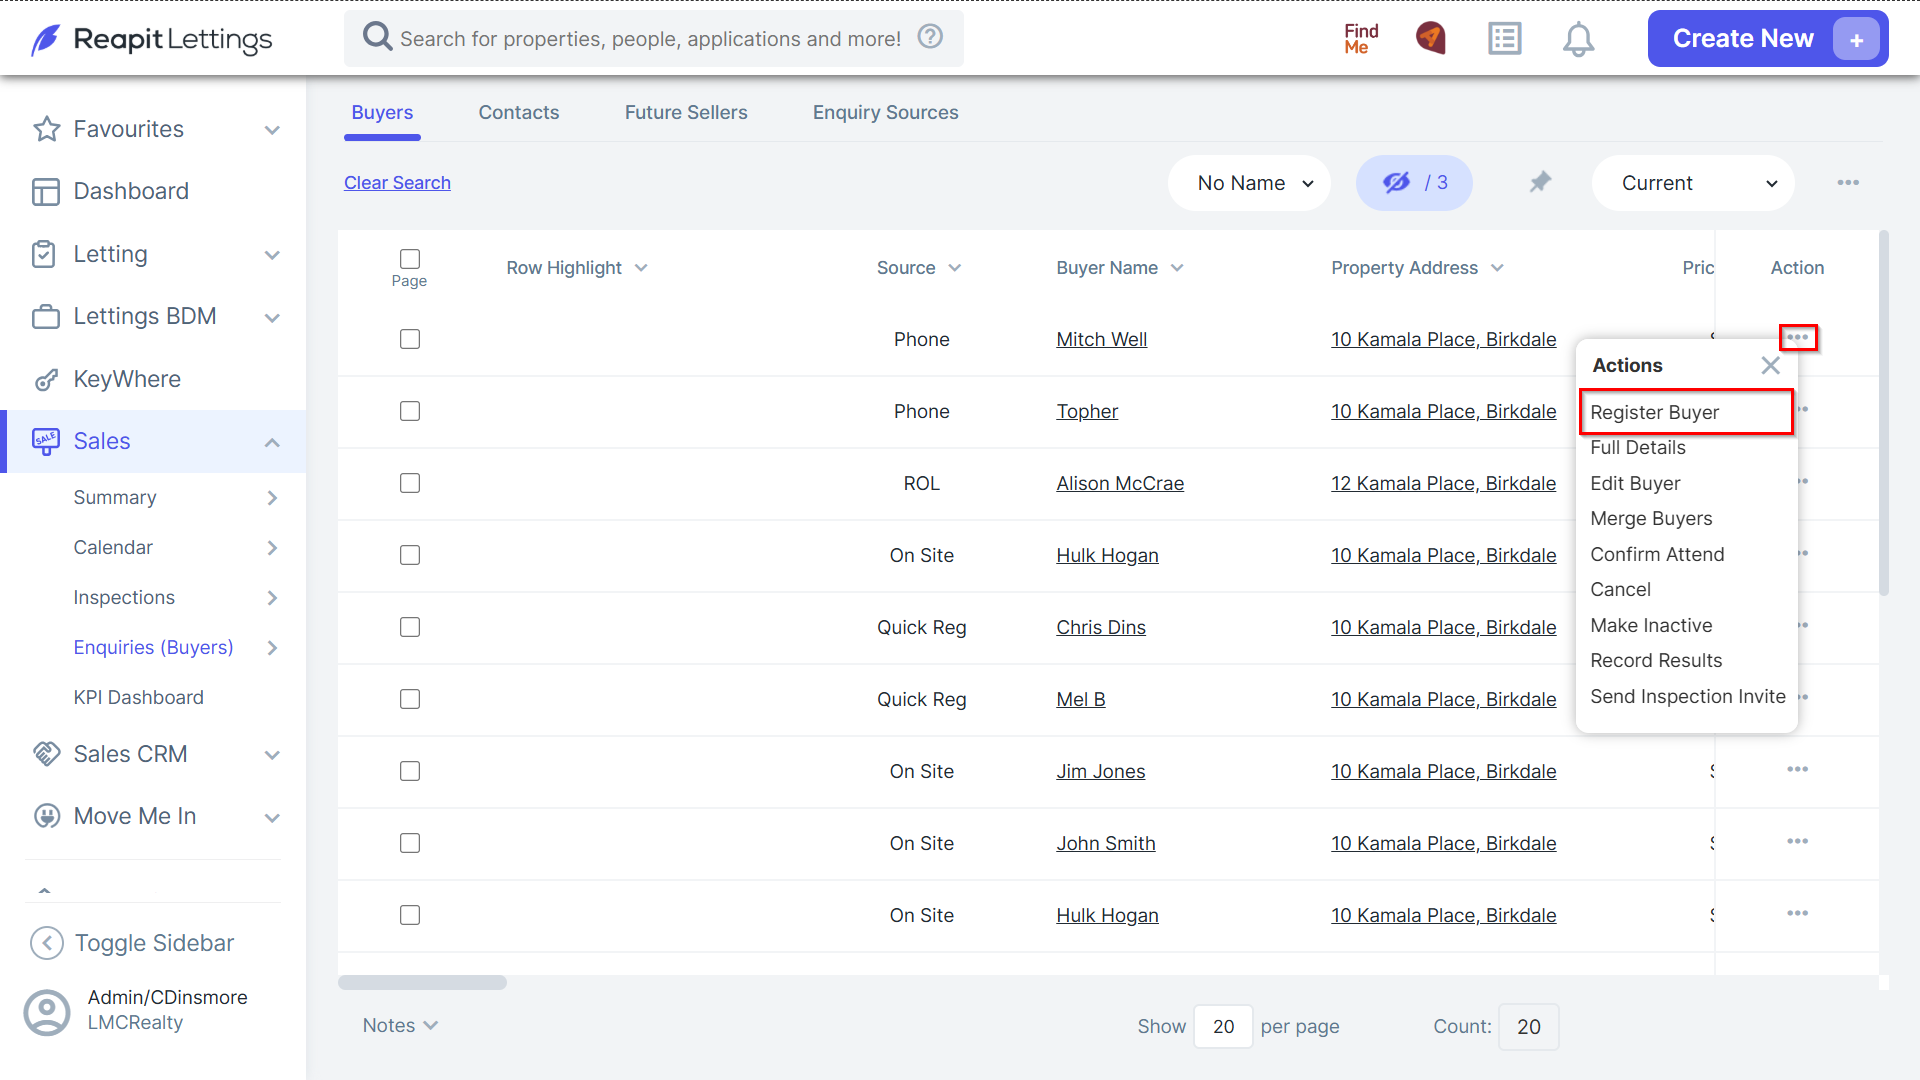Screen dimensions: 1920x1080
Task: Click the pin icon near Current filter
Action: coord(1540,182)
